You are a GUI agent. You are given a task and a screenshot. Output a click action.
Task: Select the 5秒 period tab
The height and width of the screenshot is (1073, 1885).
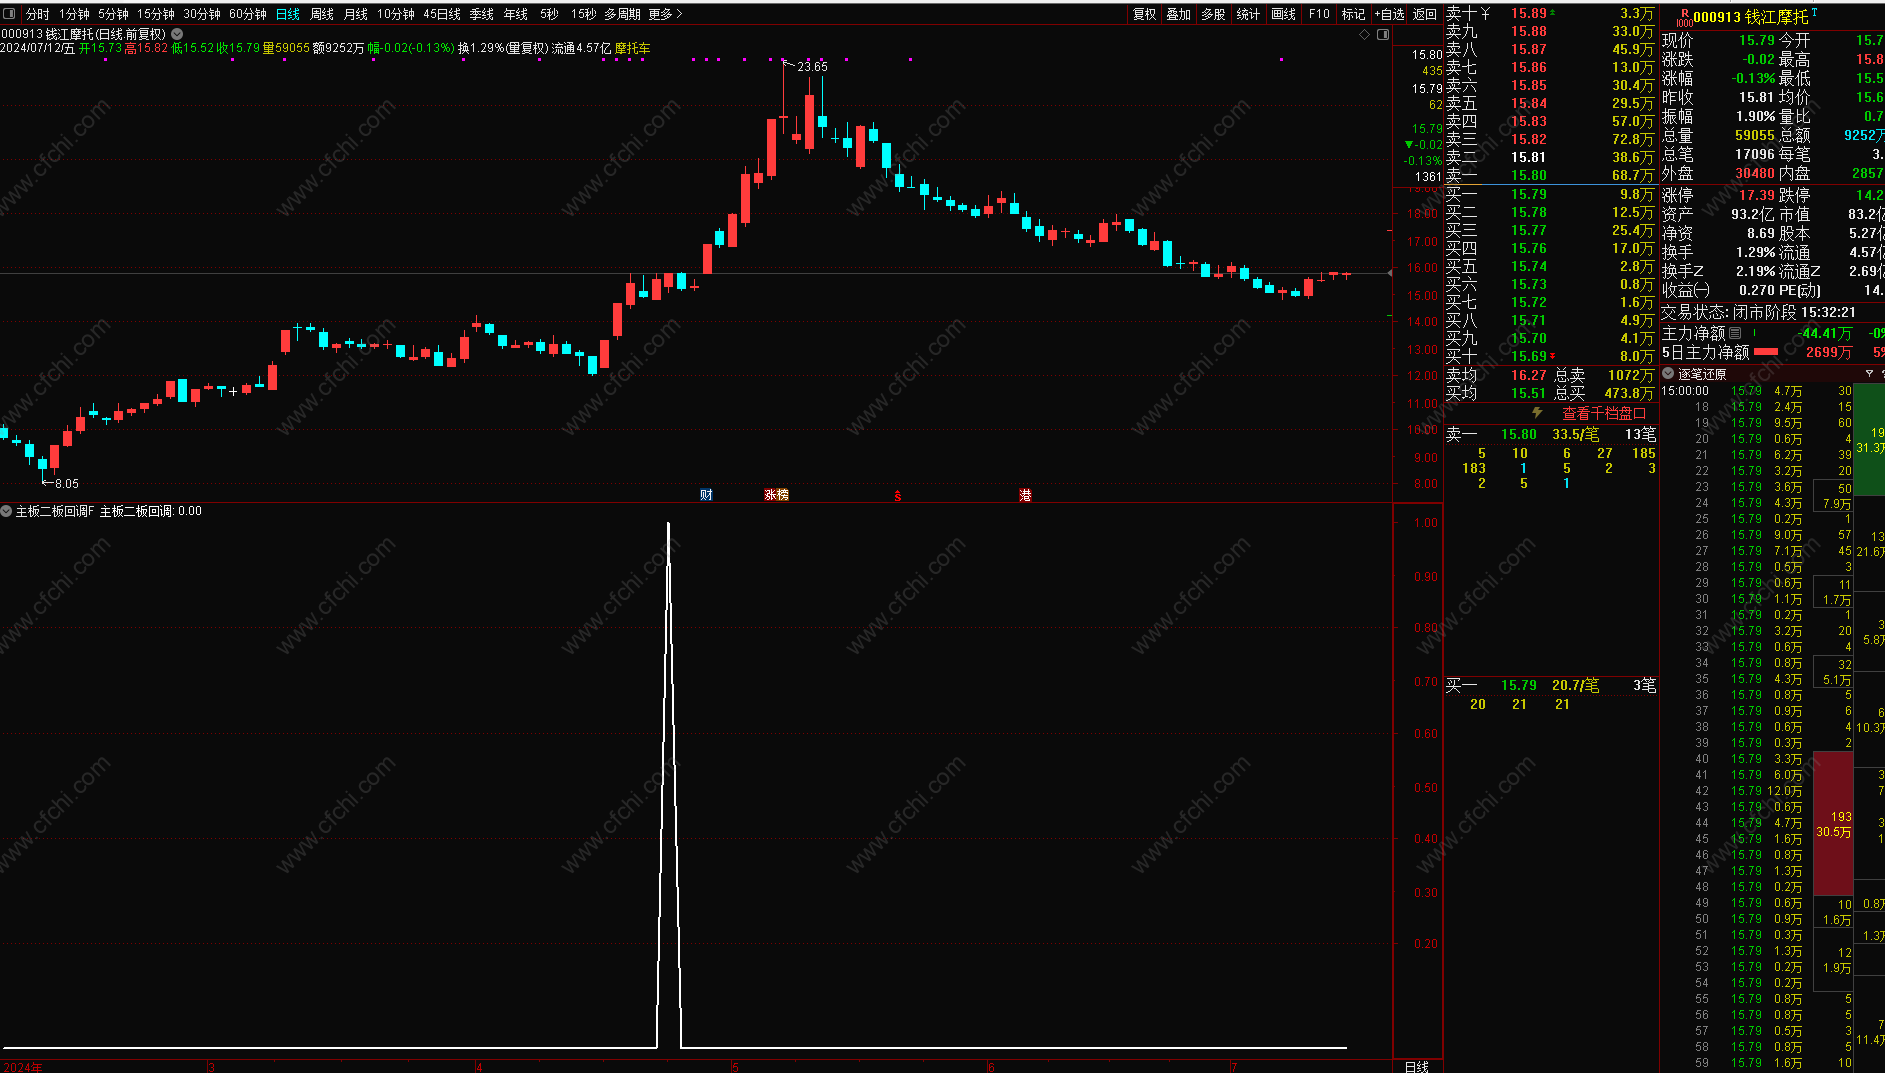pos(549,14)
